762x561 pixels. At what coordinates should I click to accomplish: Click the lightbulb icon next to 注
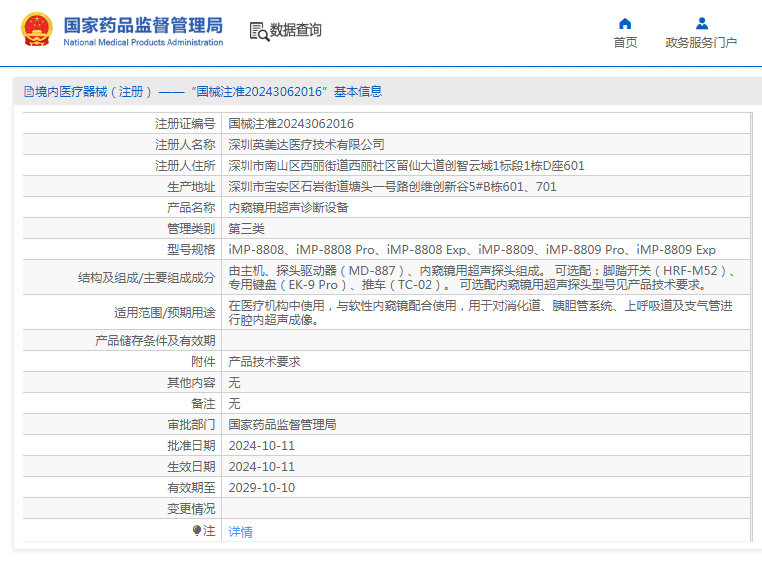[x=196, y=530]
